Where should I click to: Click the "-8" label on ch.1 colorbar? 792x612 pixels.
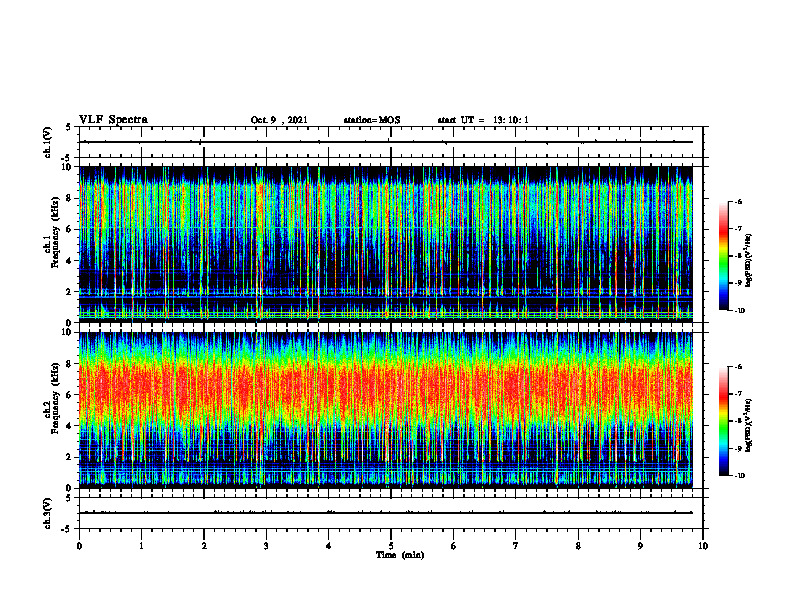[738, 256]
